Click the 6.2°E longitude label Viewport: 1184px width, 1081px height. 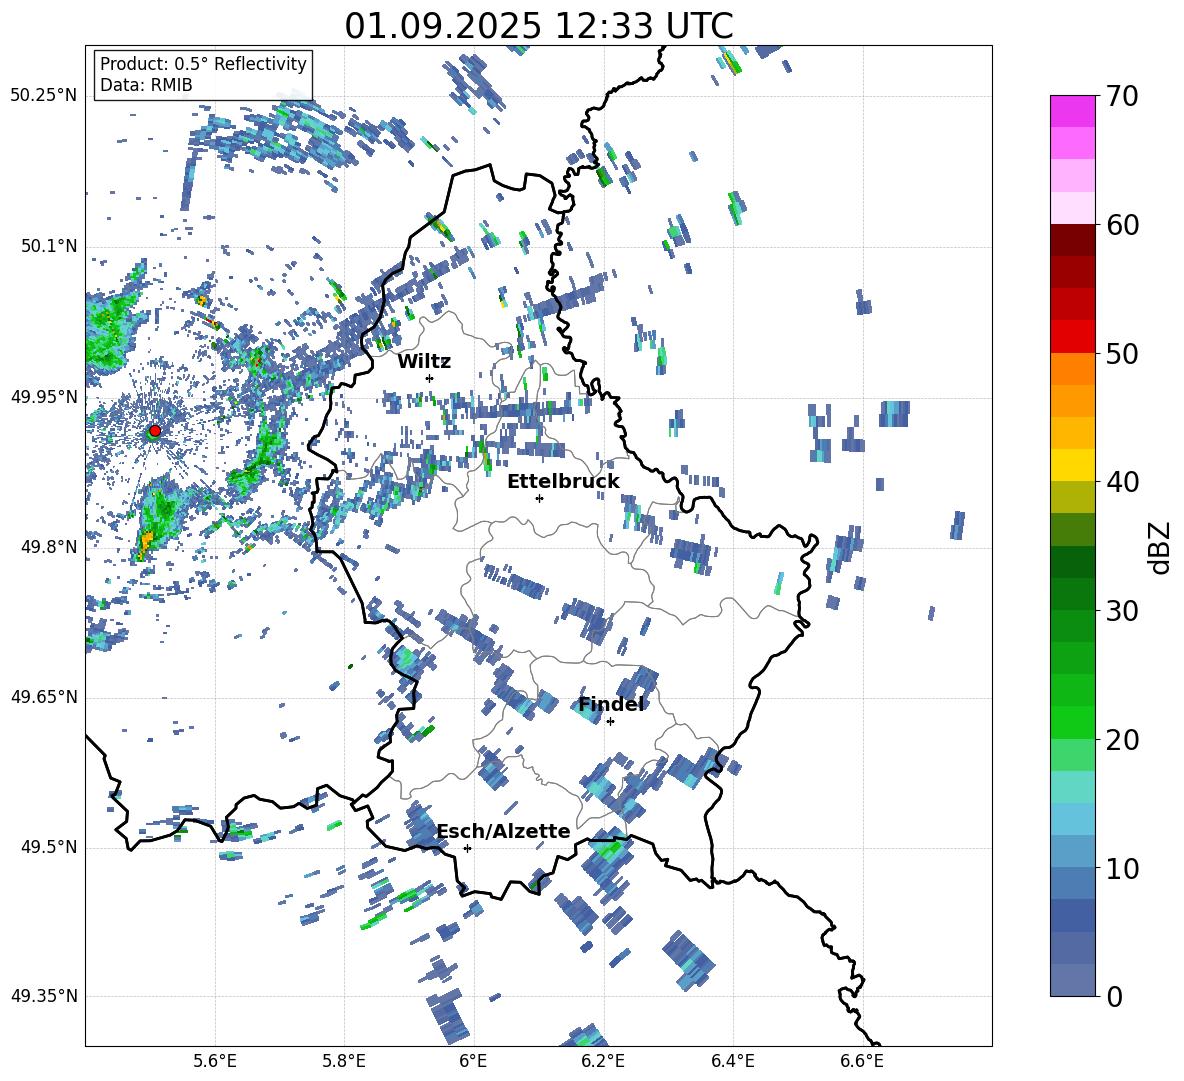pyautogui.click(x=603, y=1062)
